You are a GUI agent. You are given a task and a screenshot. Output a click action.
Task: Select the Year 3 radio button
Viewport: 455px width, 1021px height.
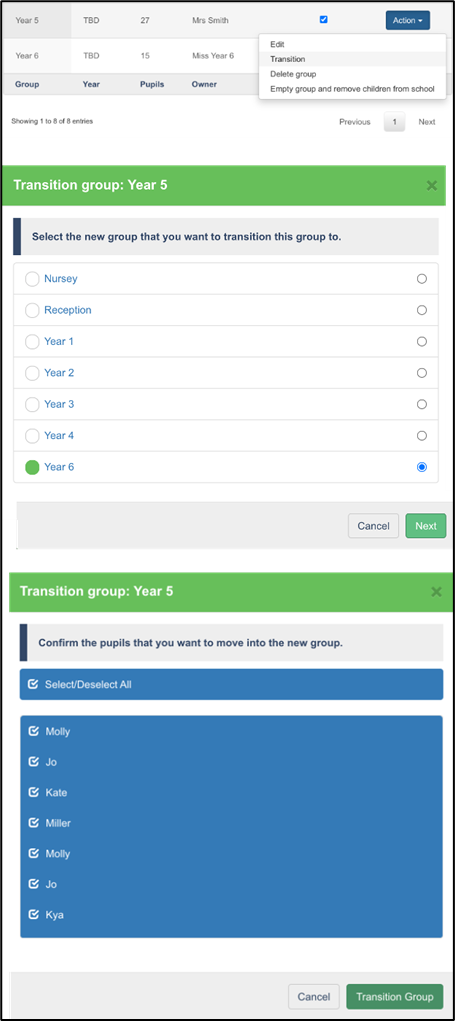coord(422,404)
